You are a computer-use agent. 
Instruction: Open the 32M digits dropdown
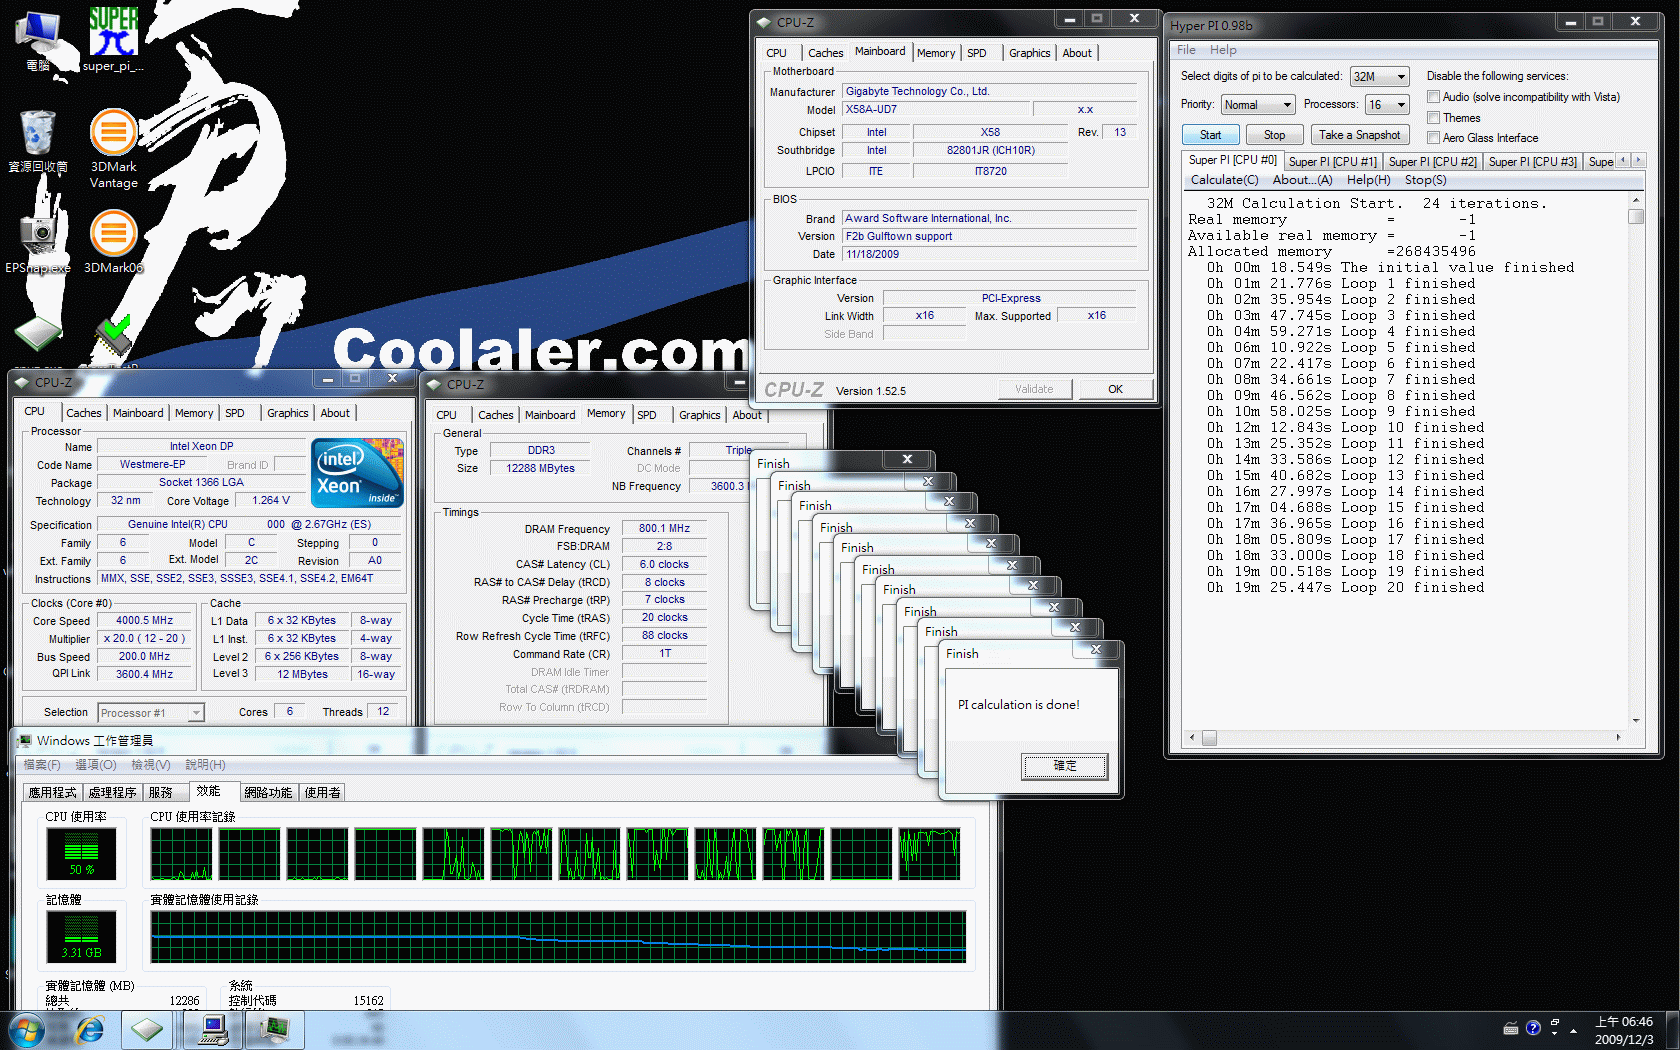coord(1379,77)
